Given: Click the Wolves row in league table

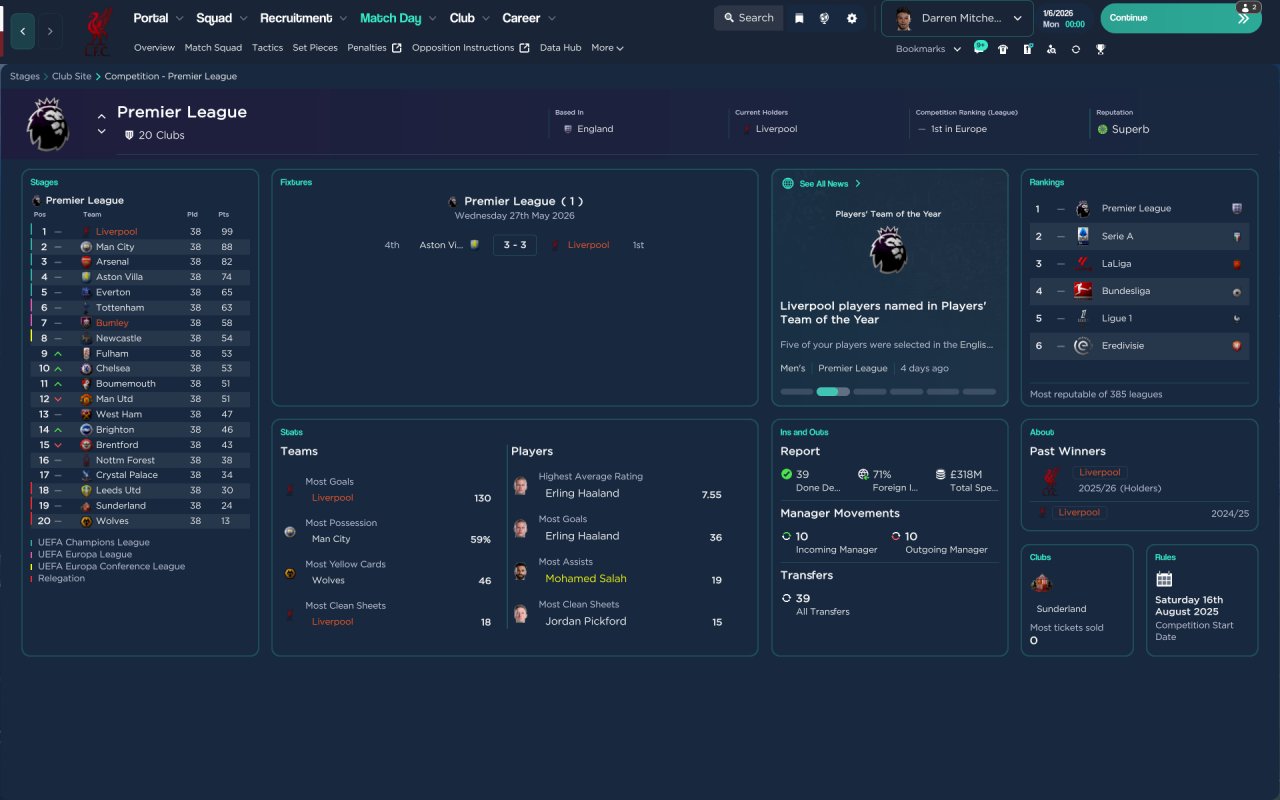Looking at the screenshot, I should click(140, 521).
